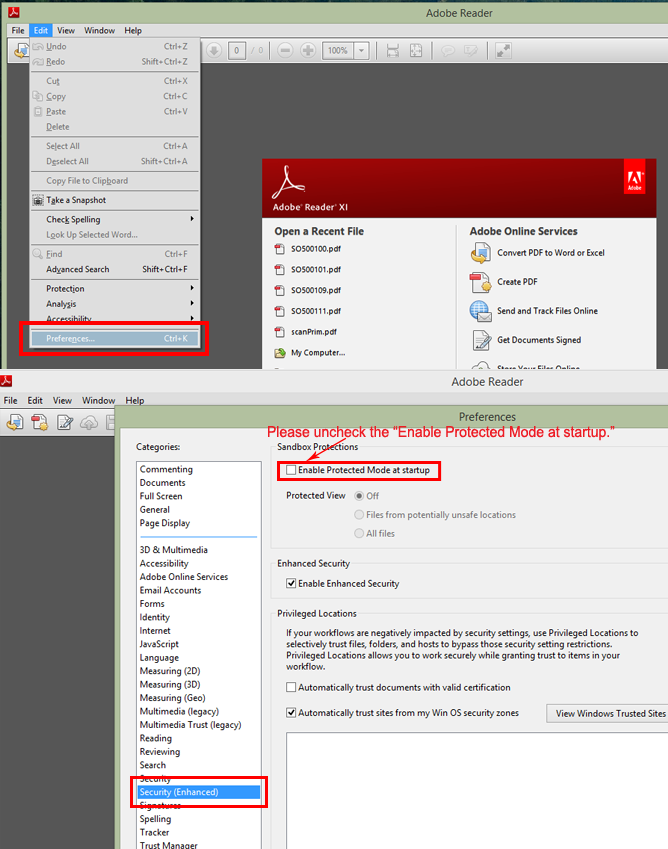Viewport: 668px width, 849px height.
Task: Select the Page Display category
Action: [165, 523]
